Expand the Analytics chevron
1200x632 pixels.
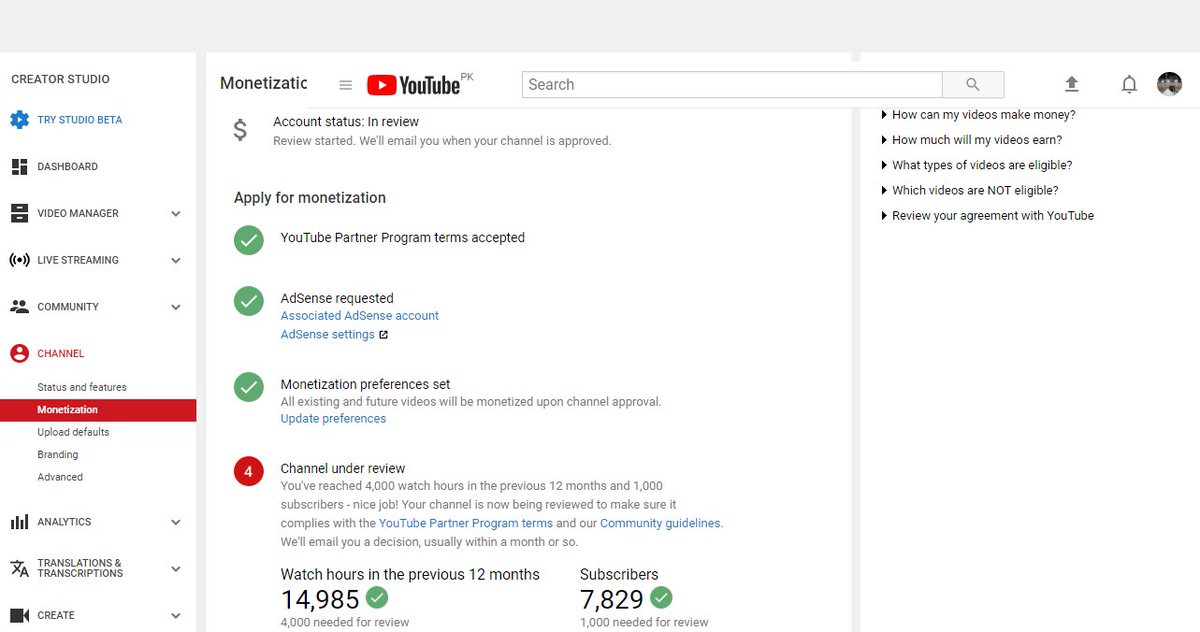point(176,522)
